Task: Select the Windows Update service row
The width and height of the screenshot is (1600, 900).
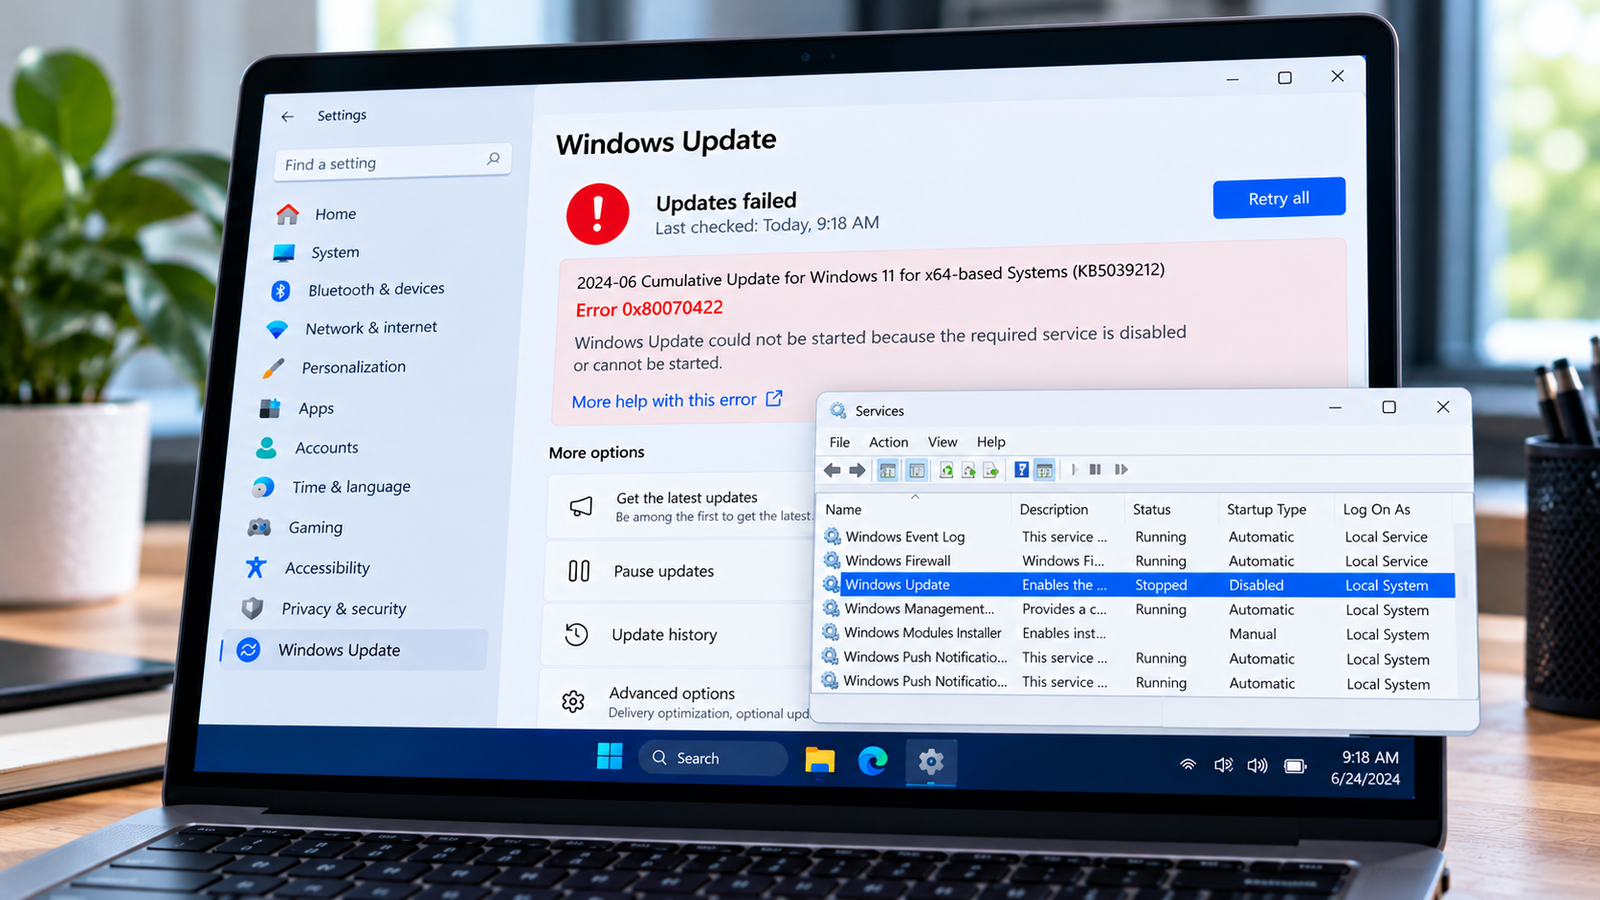Action: click(1138, 585)
